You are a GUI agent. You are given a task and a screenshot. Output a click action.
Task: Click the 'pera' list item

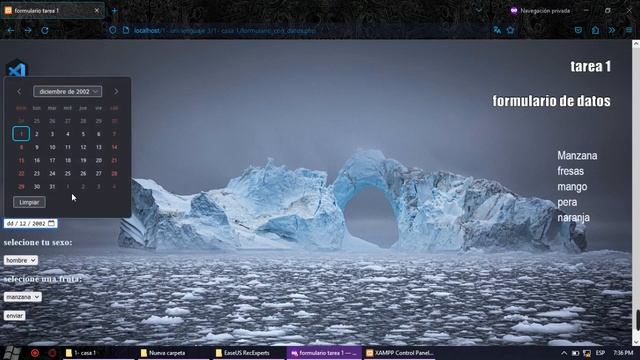(x=567, y=202)
